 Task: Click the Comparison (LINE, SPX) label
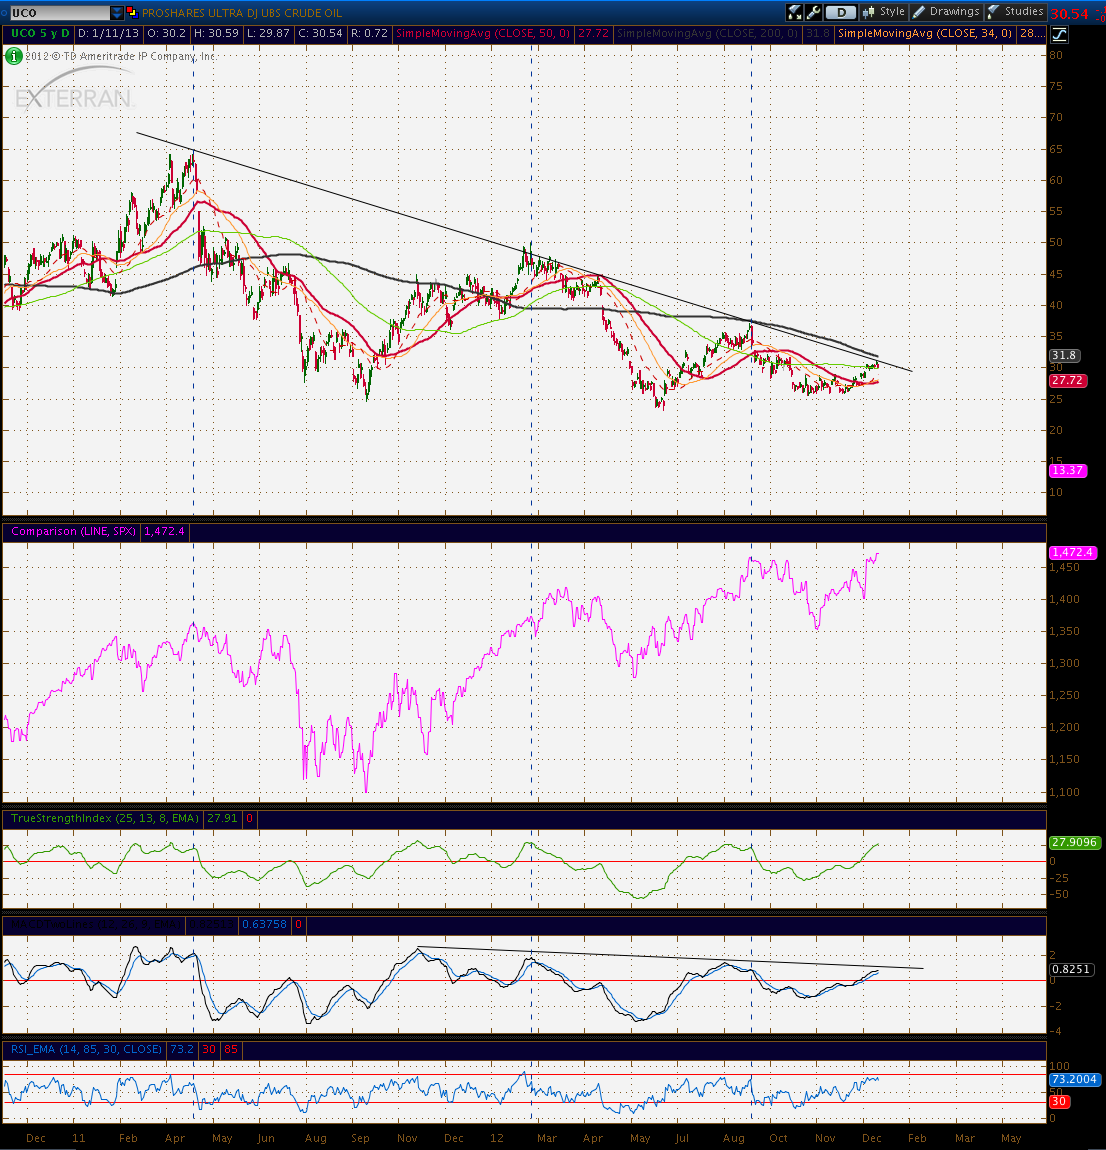coord(73,531)
